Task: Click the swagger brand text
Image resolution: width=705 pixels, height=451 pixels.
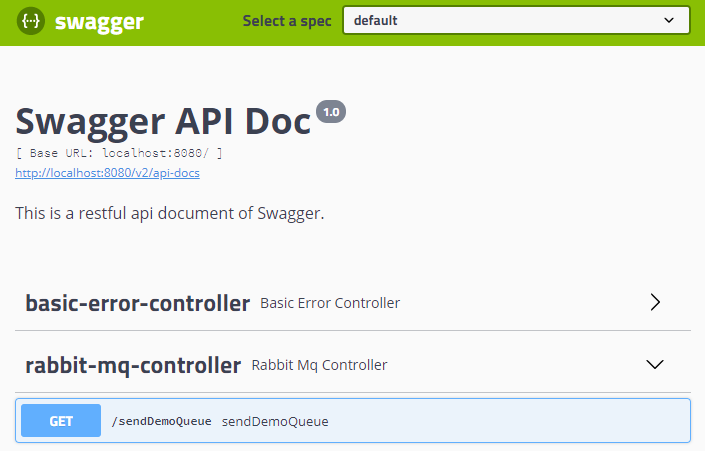Action: (99, 22)
